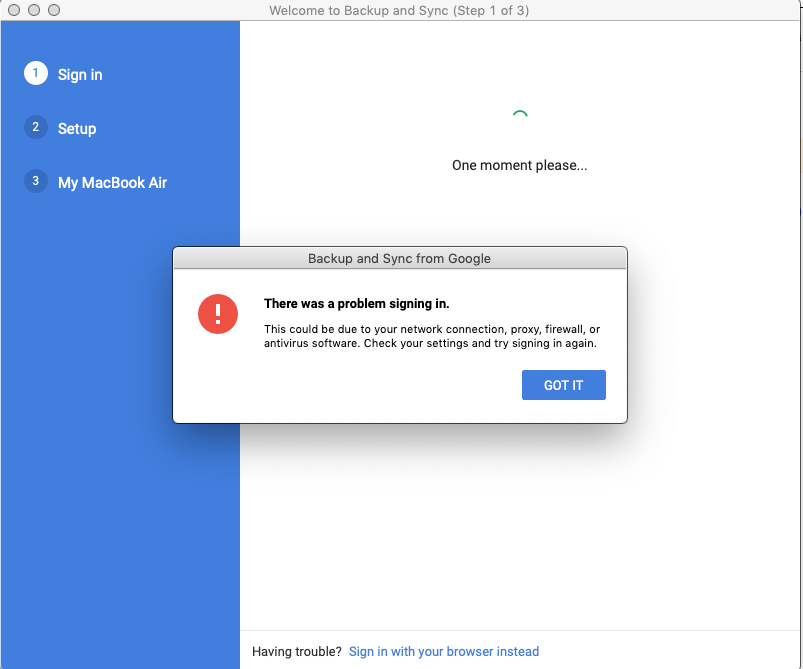
Task: Click the Welcome to Backup and Sync window title
Action: tap(399, 10)
